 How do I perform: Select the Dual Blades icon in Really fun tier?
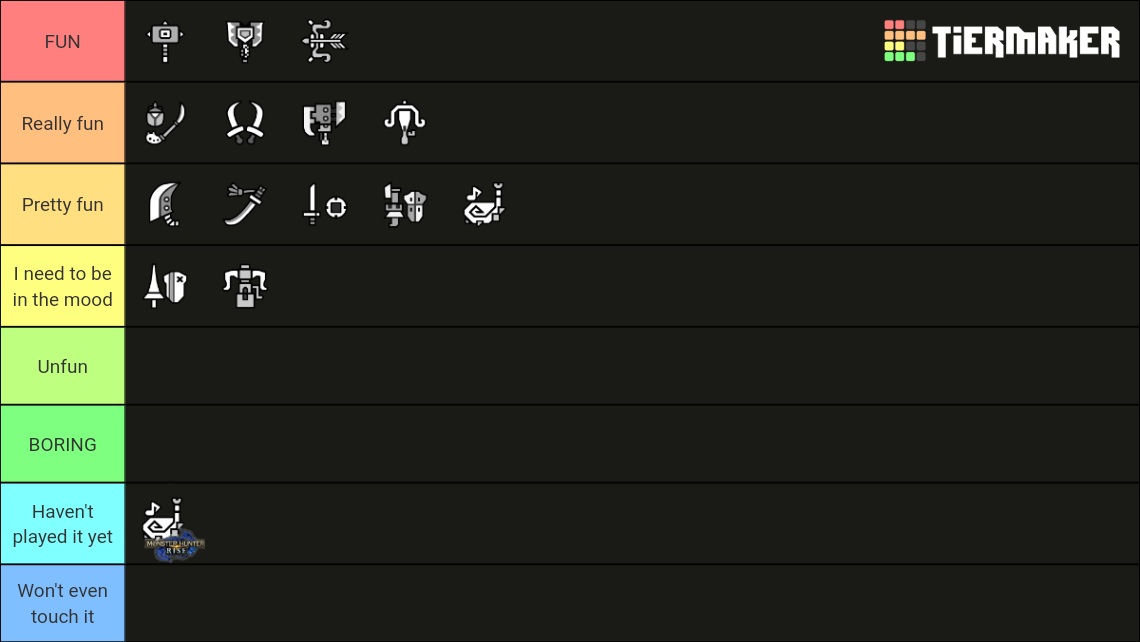pyautogui.click(x=245, y=122)
